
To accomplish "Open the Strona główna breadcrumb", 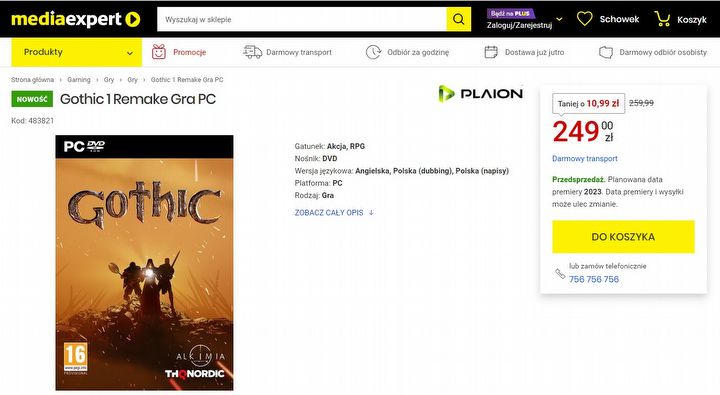I will tap(33, 79).
